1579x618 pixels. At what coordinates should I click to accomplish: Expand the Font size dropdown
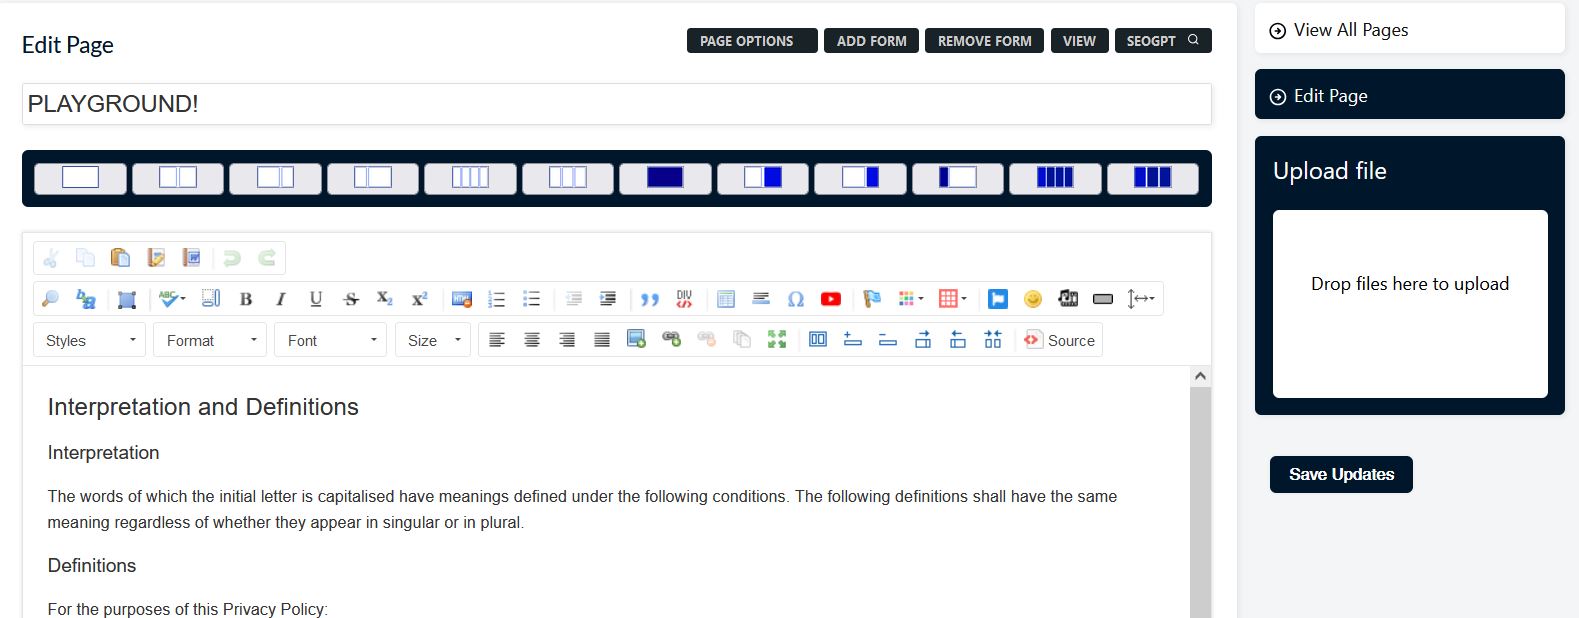[433, 341]
